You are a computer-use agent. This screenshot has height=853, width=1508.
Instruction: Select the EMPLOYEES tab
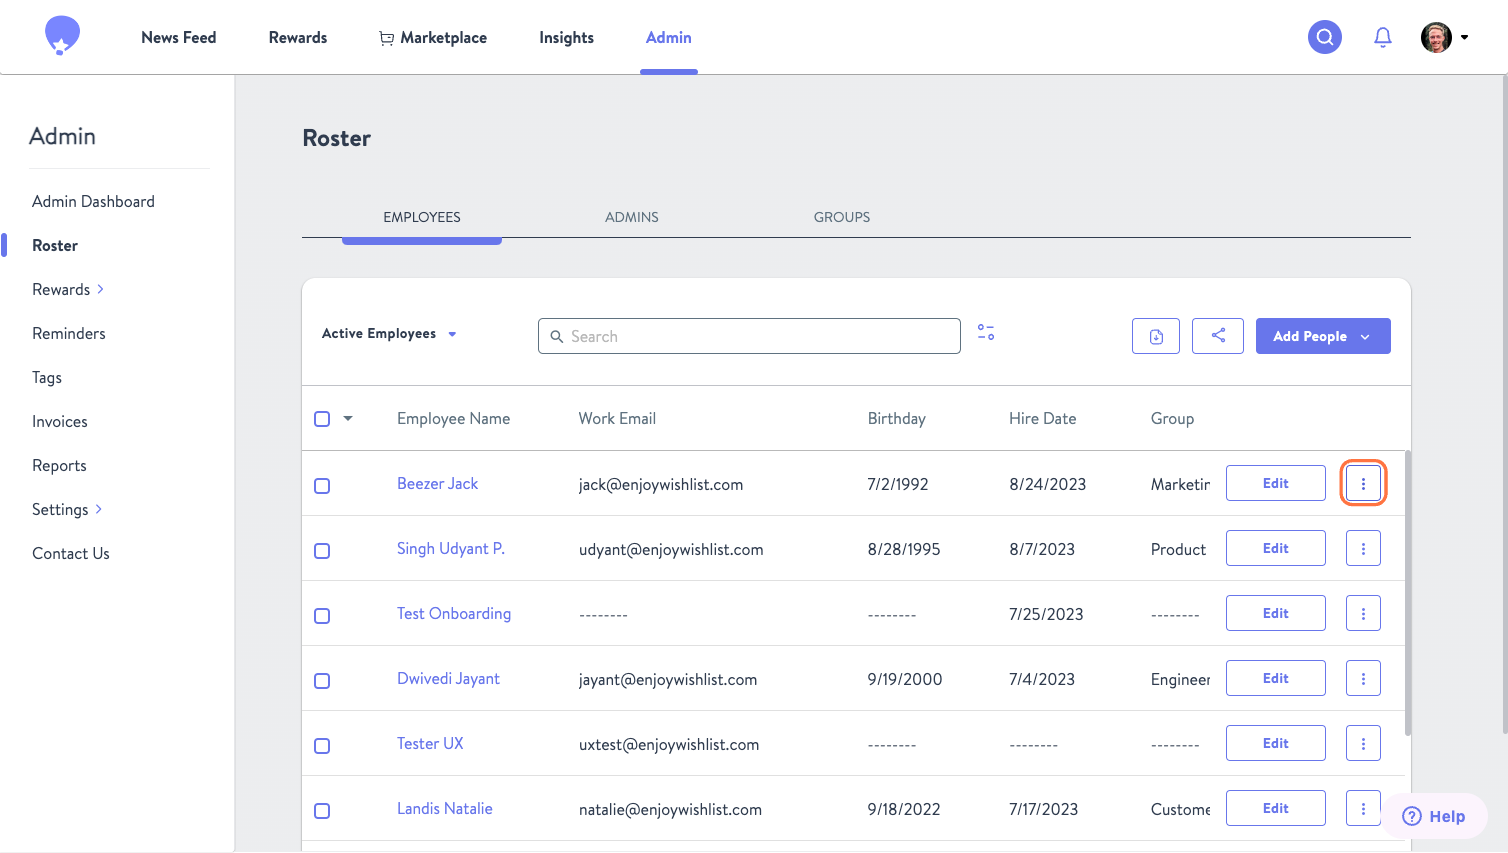click(x=422, y=217)
